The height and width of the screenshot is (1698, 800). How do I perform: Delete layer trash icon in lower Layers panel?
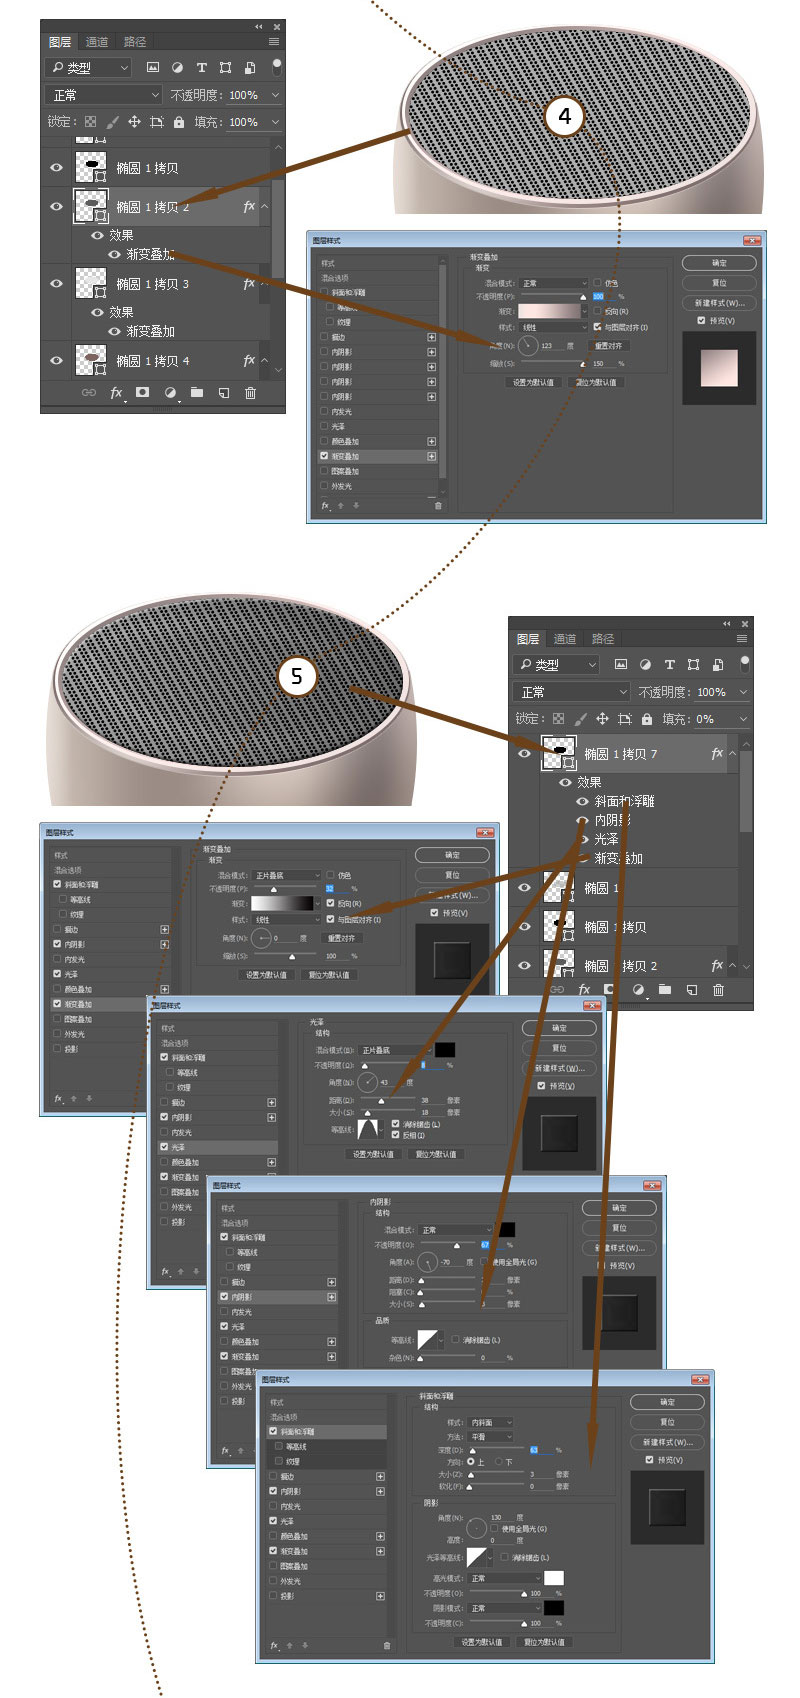click(718, 990)
